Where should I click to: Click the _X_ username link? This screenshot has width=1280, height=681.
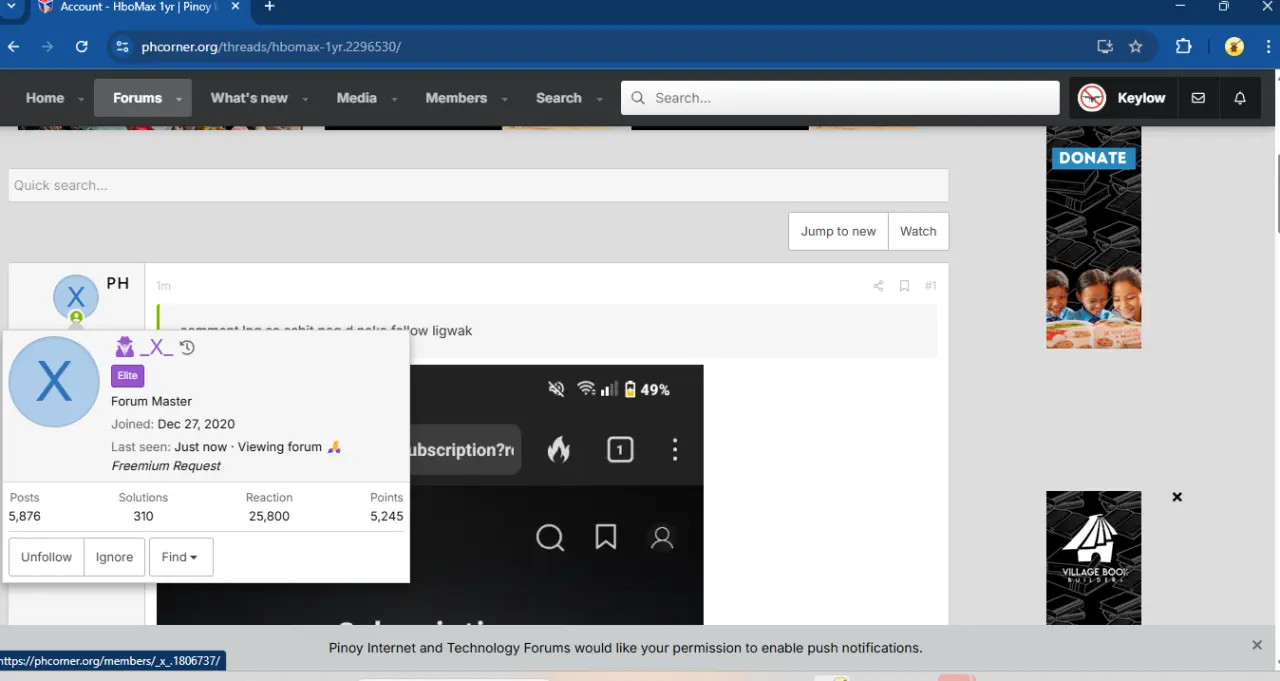coord(156,347)
